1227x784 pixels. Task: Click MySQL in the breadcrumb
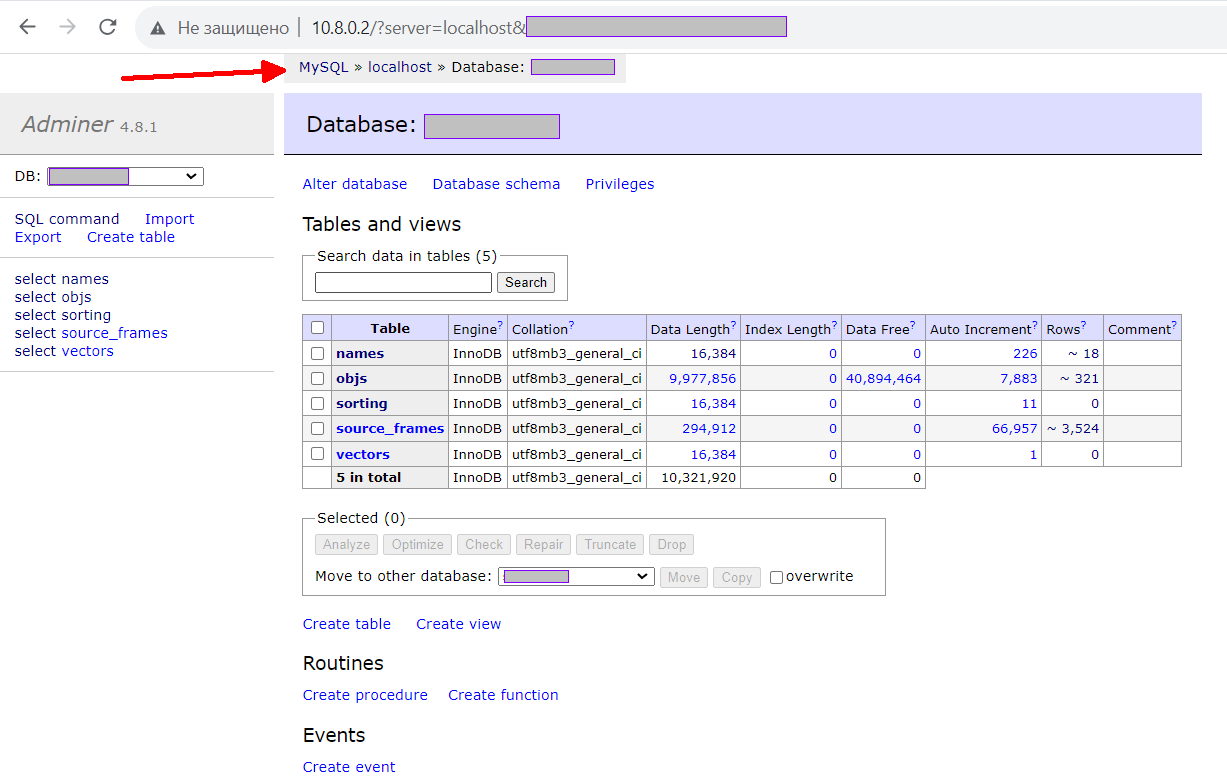pyautogui.click(x=324, y=67)
